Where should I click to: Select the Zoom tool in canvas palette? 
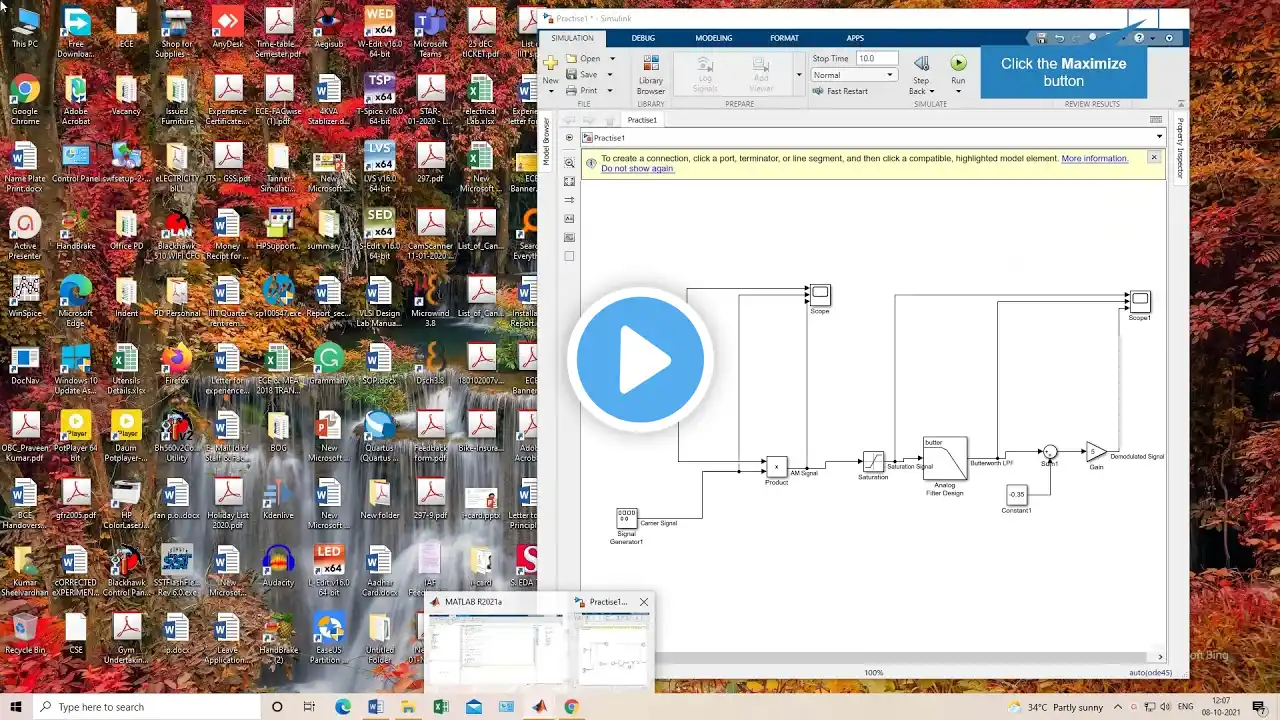(x=570, y=163)
